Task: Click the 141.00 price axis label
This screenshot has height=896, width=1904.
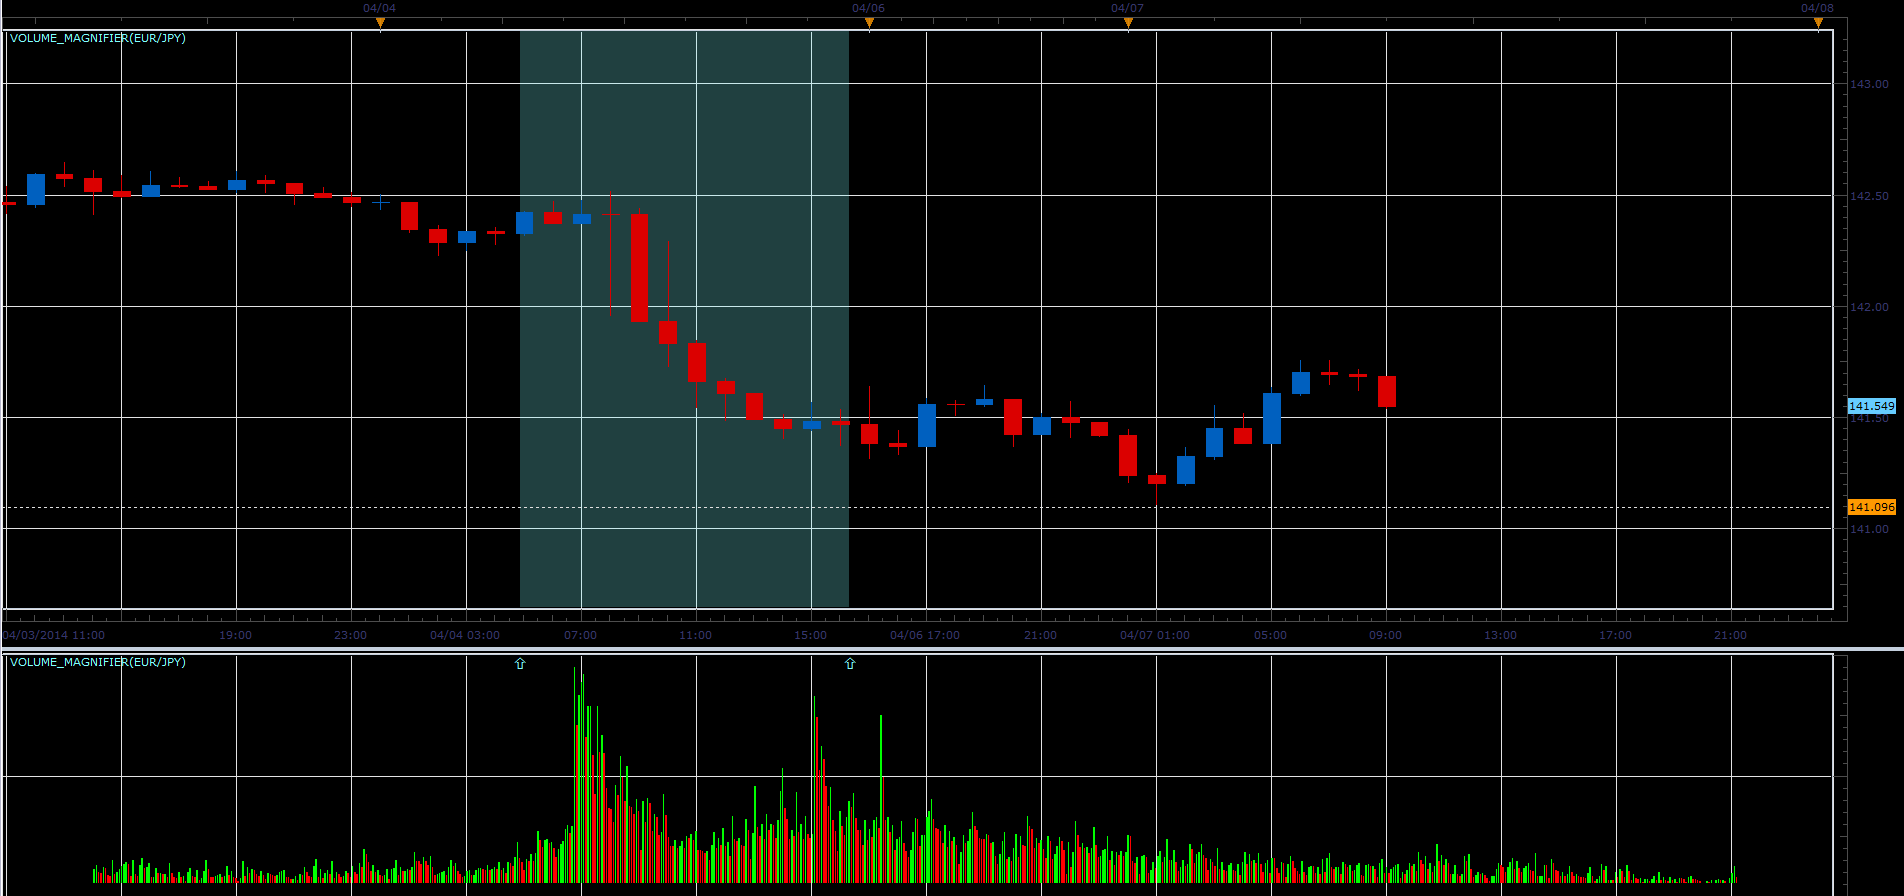Action: tap(1869, 529)
